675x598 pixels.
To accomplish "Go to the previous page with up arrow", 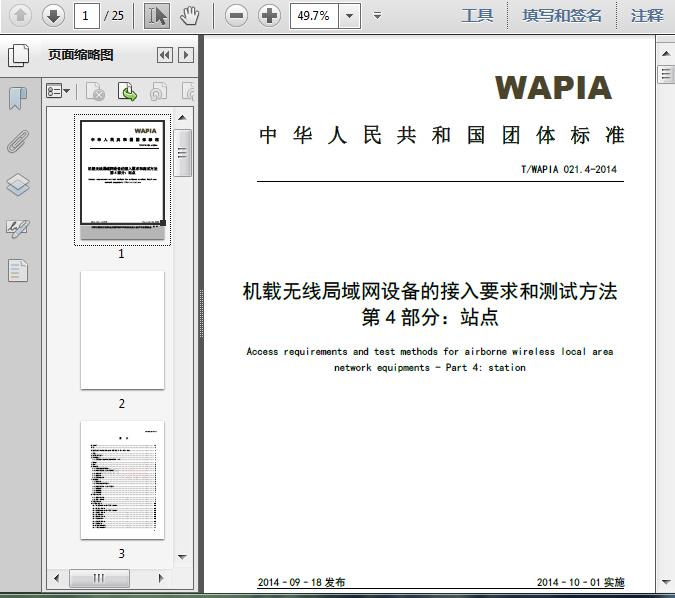I will tap(20, 15).
